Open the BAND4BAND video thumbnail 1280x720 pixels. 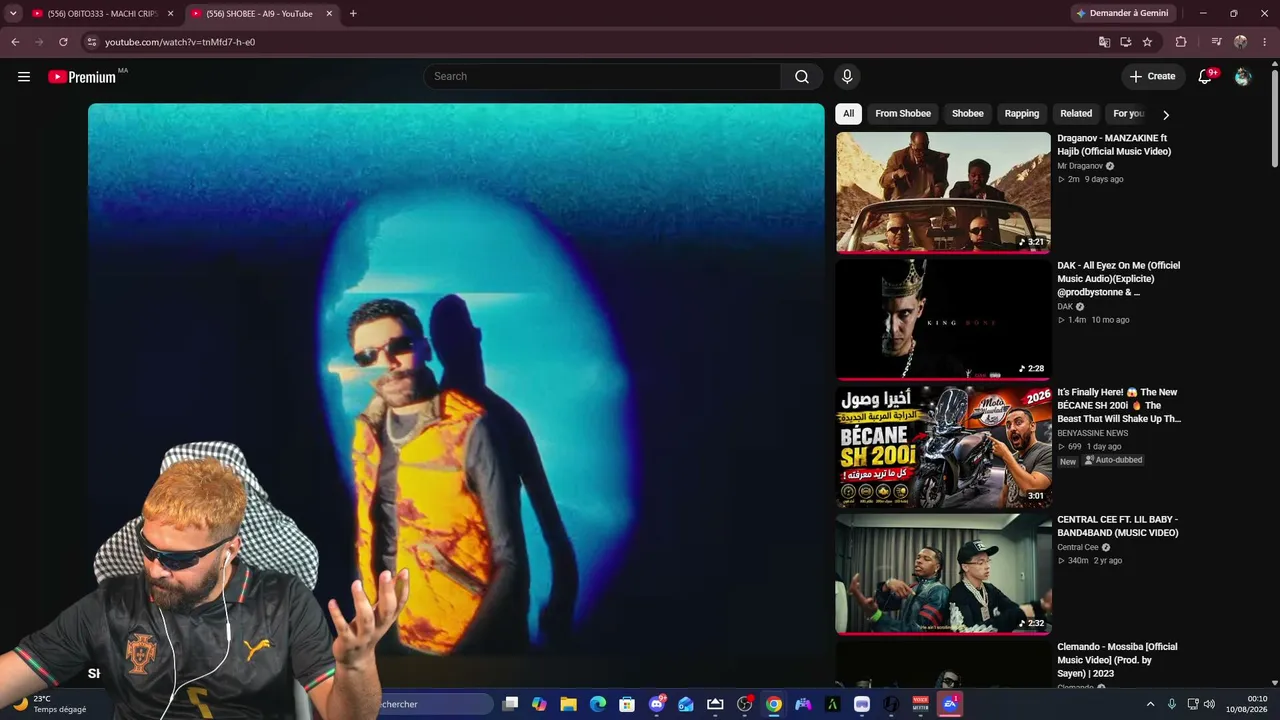pos(943,573)
